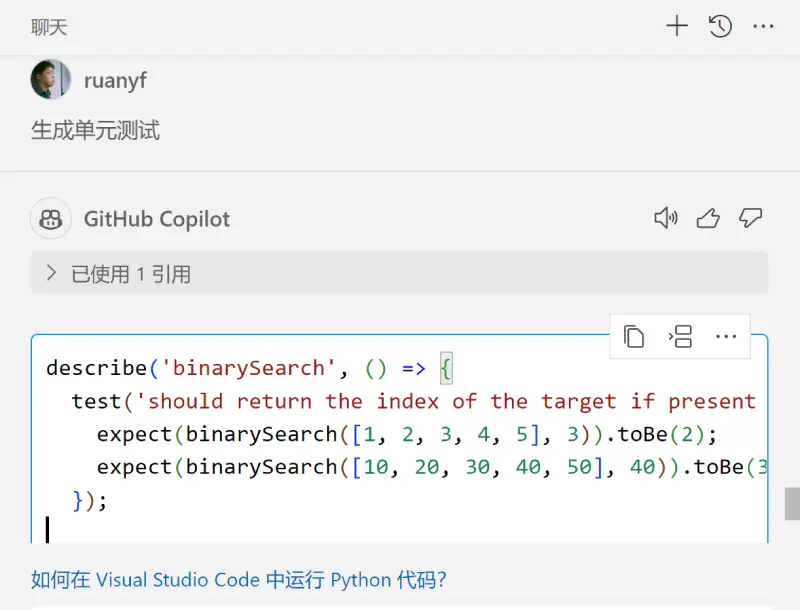Click the closing }); code line
The image size is (800, 610).
90,500
